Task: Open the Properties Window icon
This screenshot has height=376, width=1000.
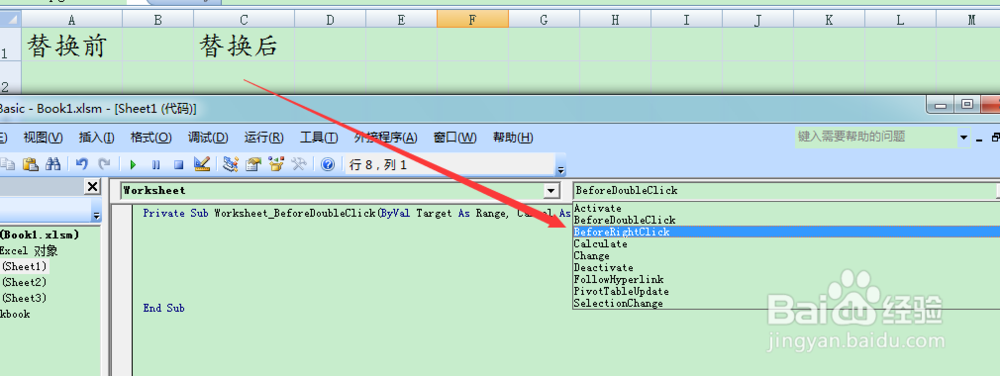Action: pos(253,164)
